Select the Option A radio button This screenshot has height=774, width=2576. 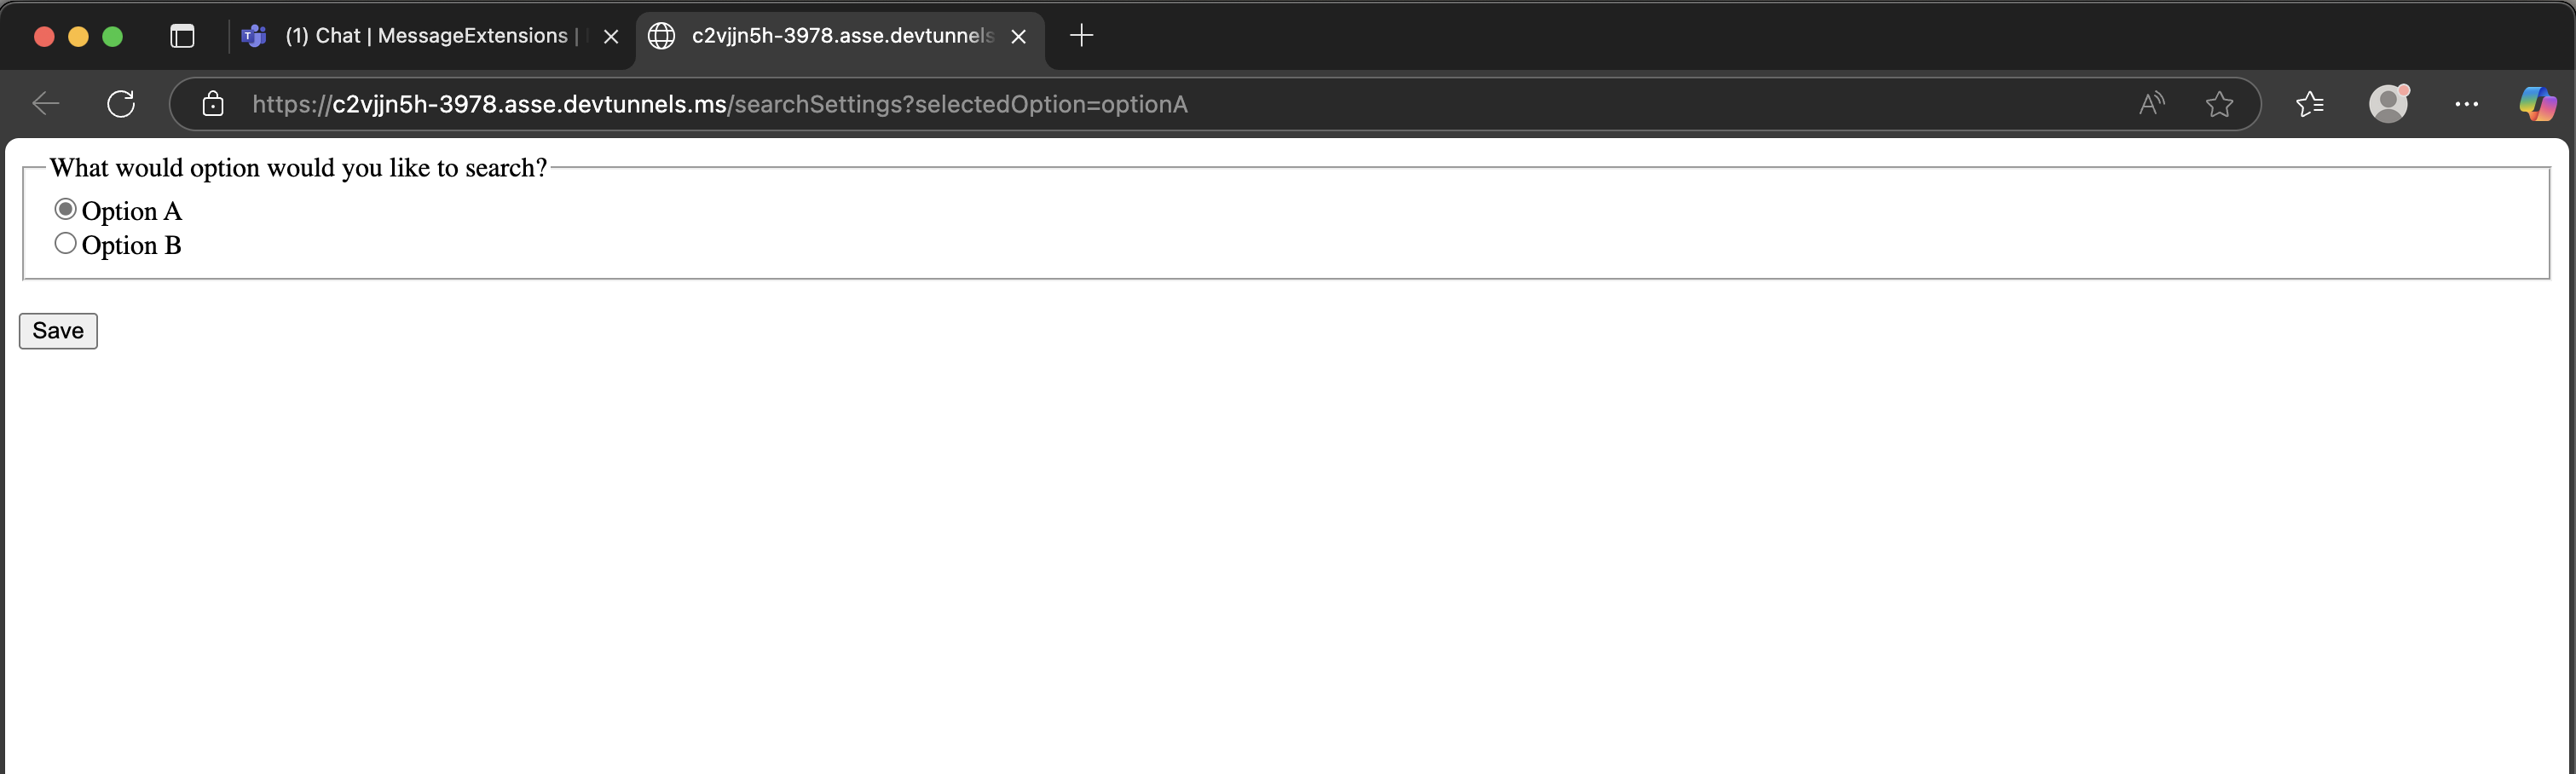(x=65, y=209)
